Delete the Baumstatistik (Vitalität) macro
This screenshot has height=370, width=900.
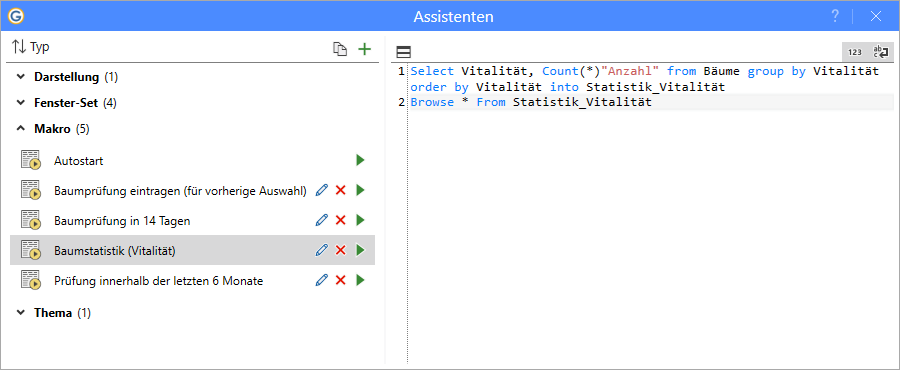[340, 250]
